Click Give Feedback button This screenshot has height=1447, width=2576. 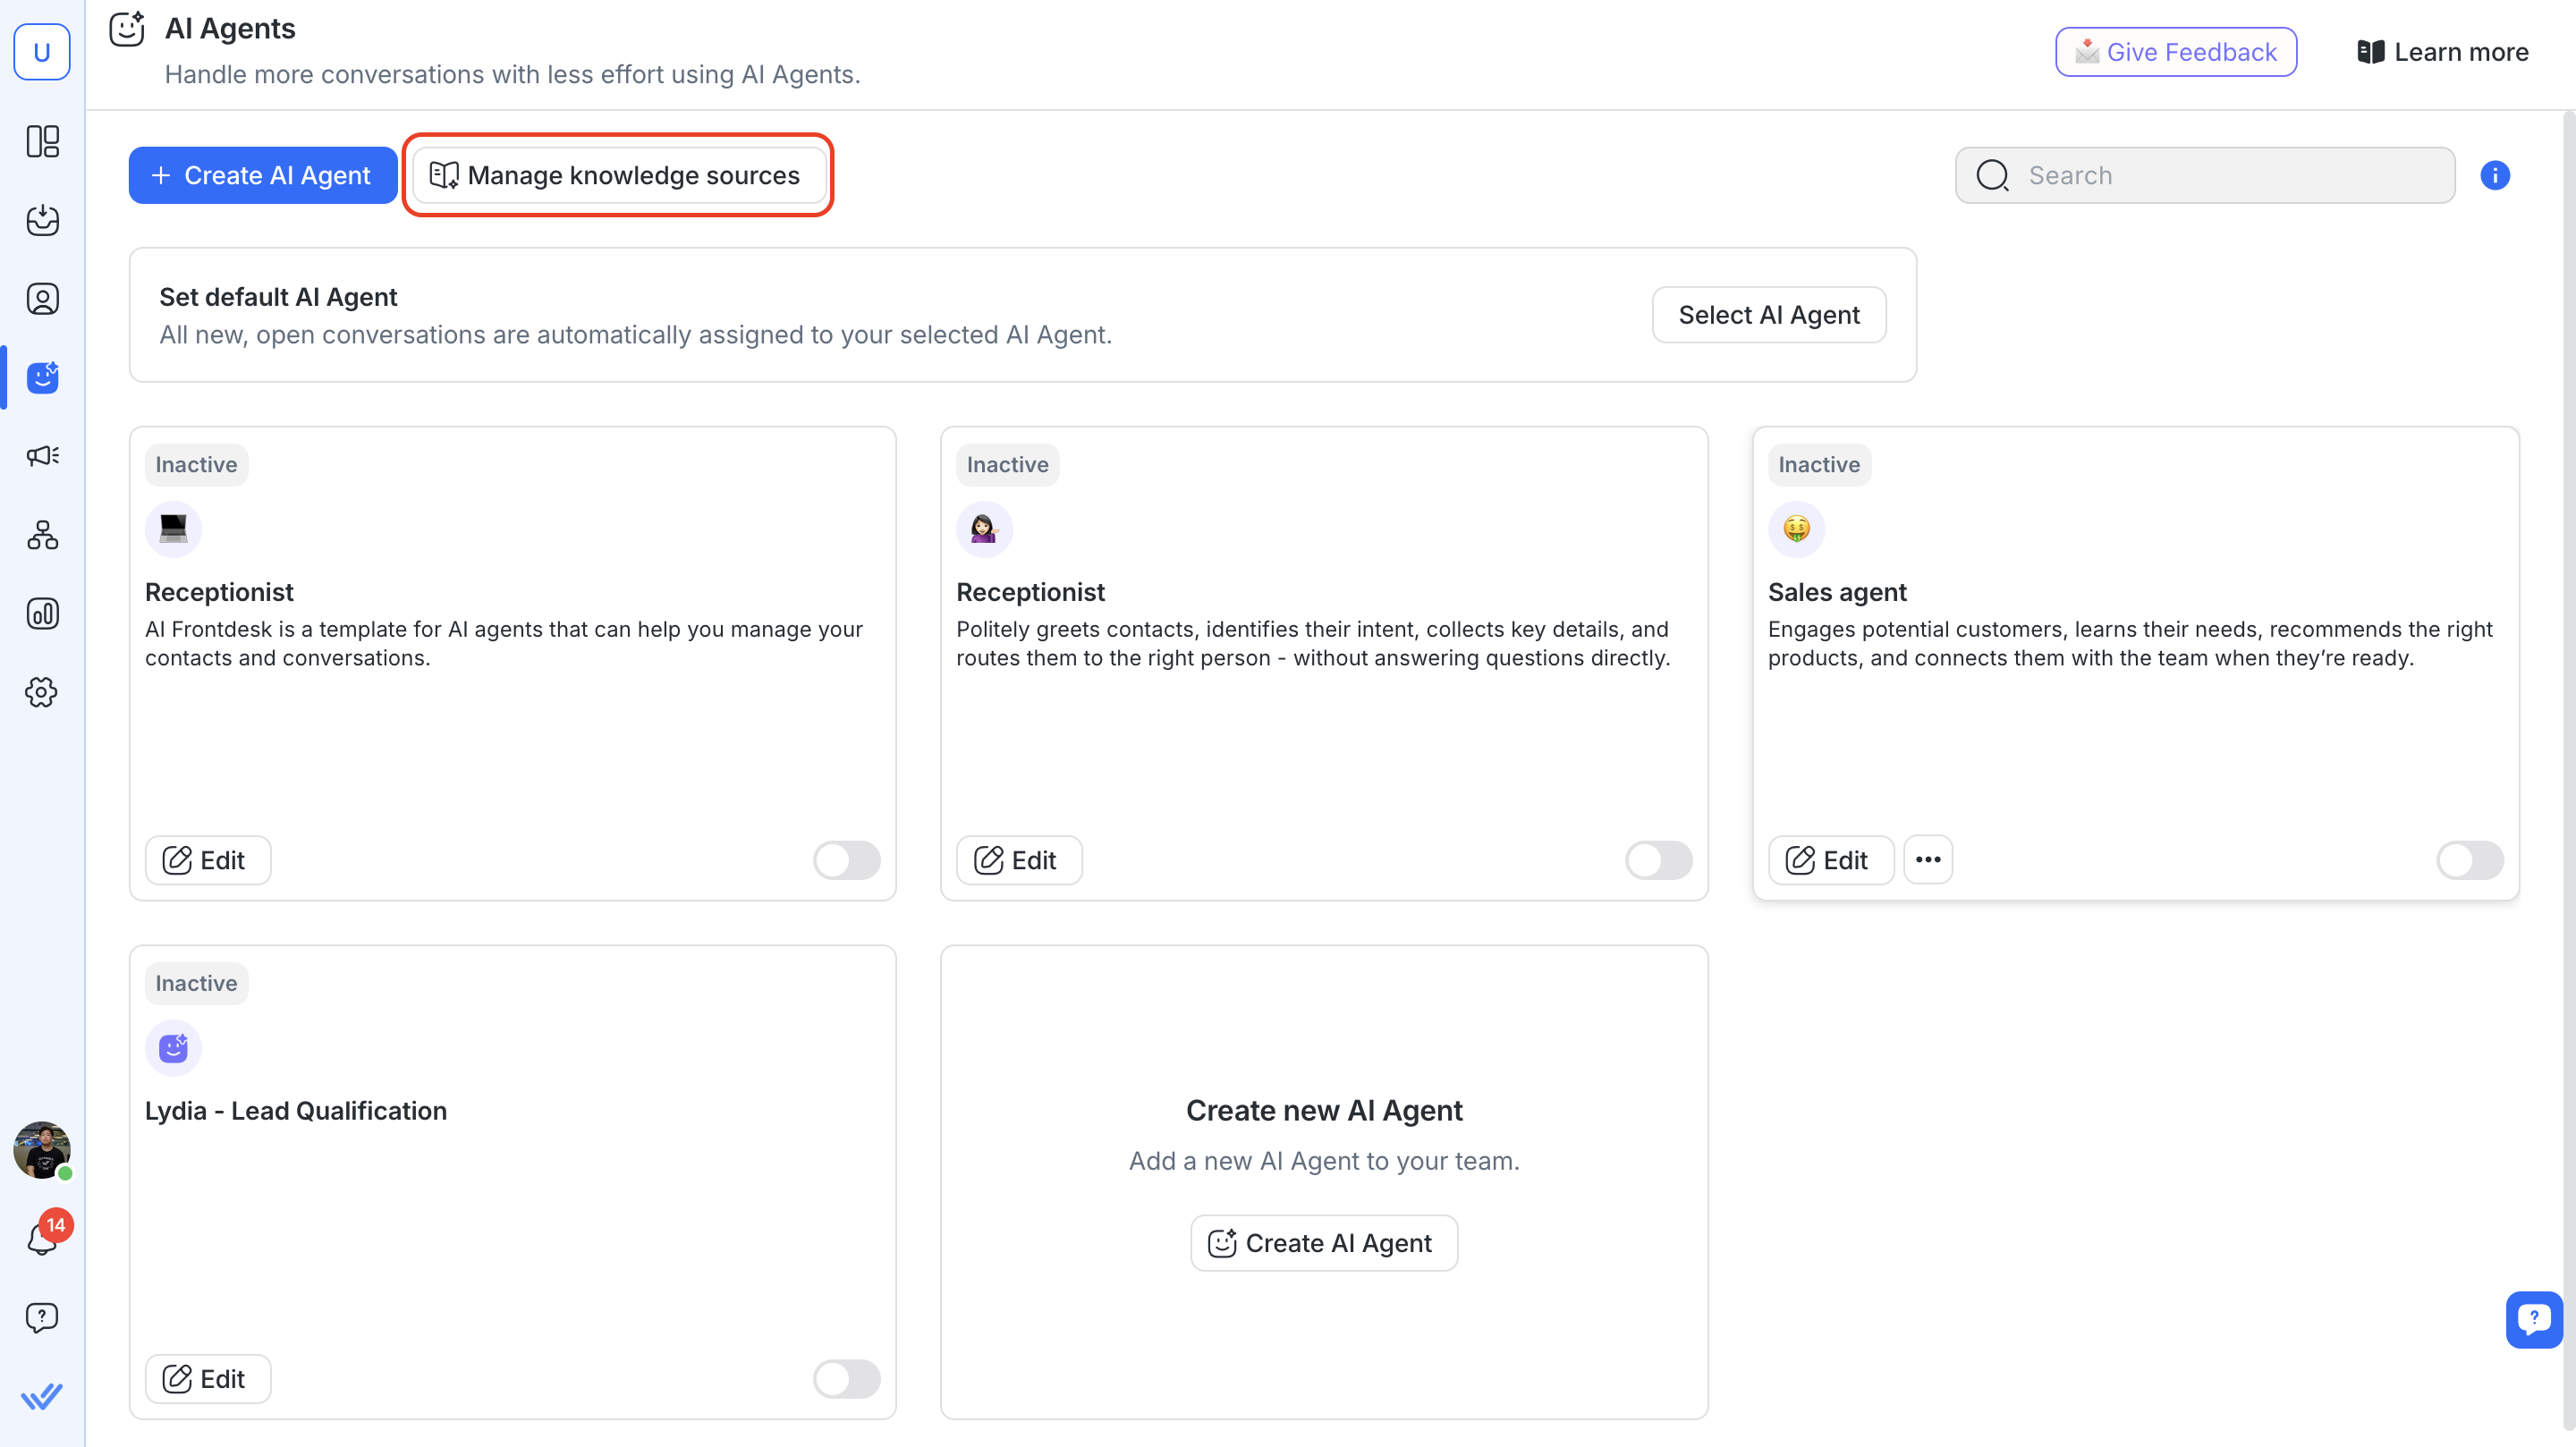2175,52
